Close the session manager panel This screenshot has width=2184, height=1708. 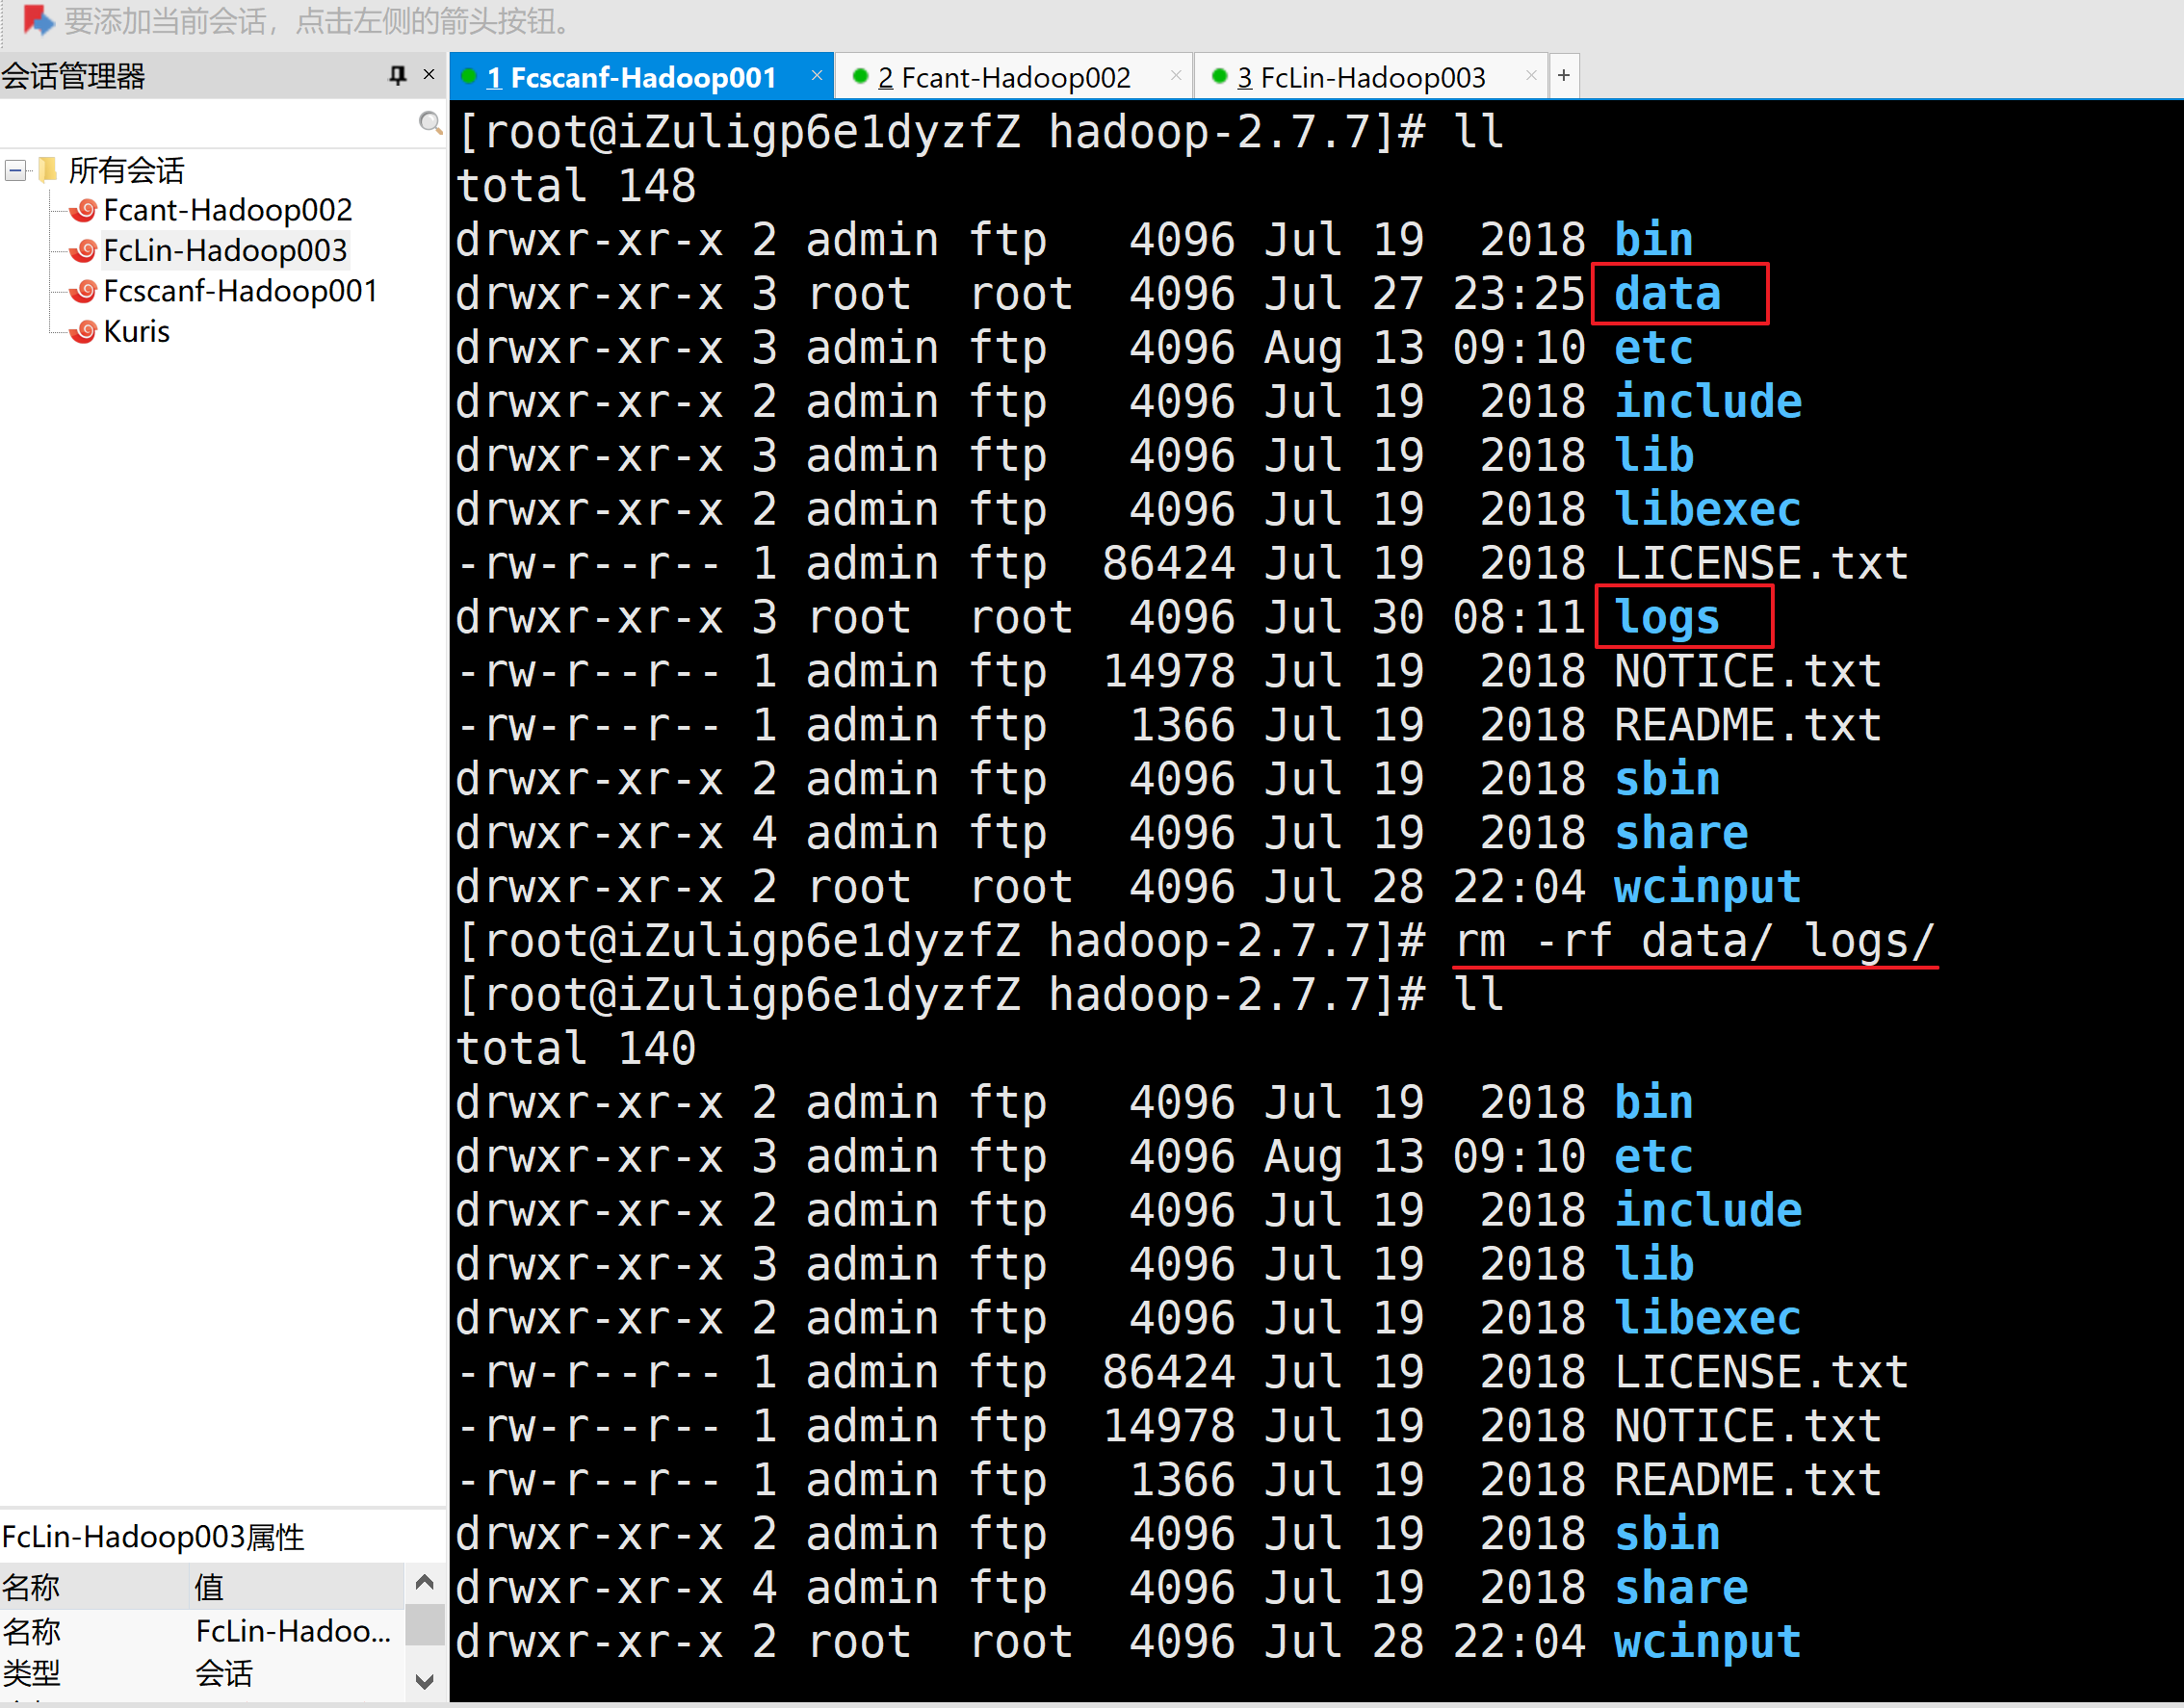429,75
